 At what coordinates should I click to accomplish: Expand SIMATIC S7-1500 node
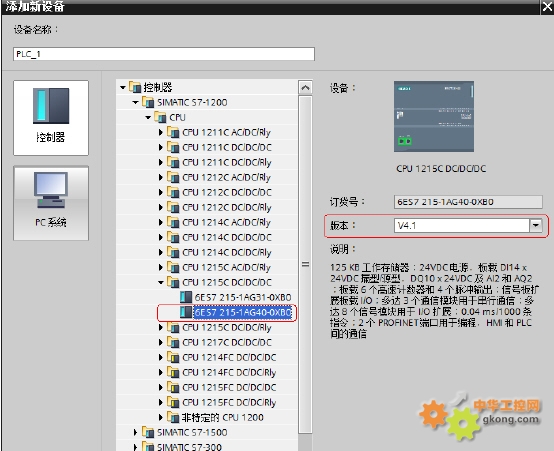(135, 432)
